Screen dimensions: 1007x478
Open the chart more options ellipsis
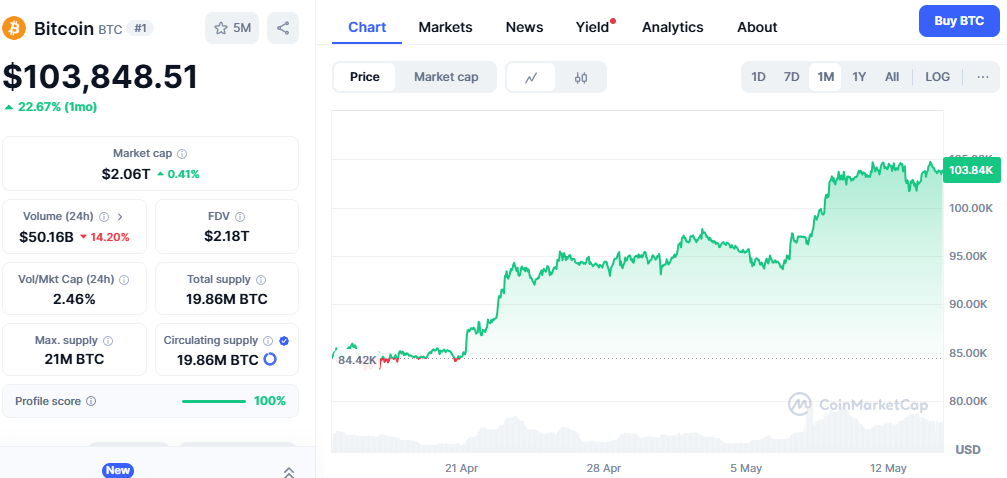pos(983,77)
